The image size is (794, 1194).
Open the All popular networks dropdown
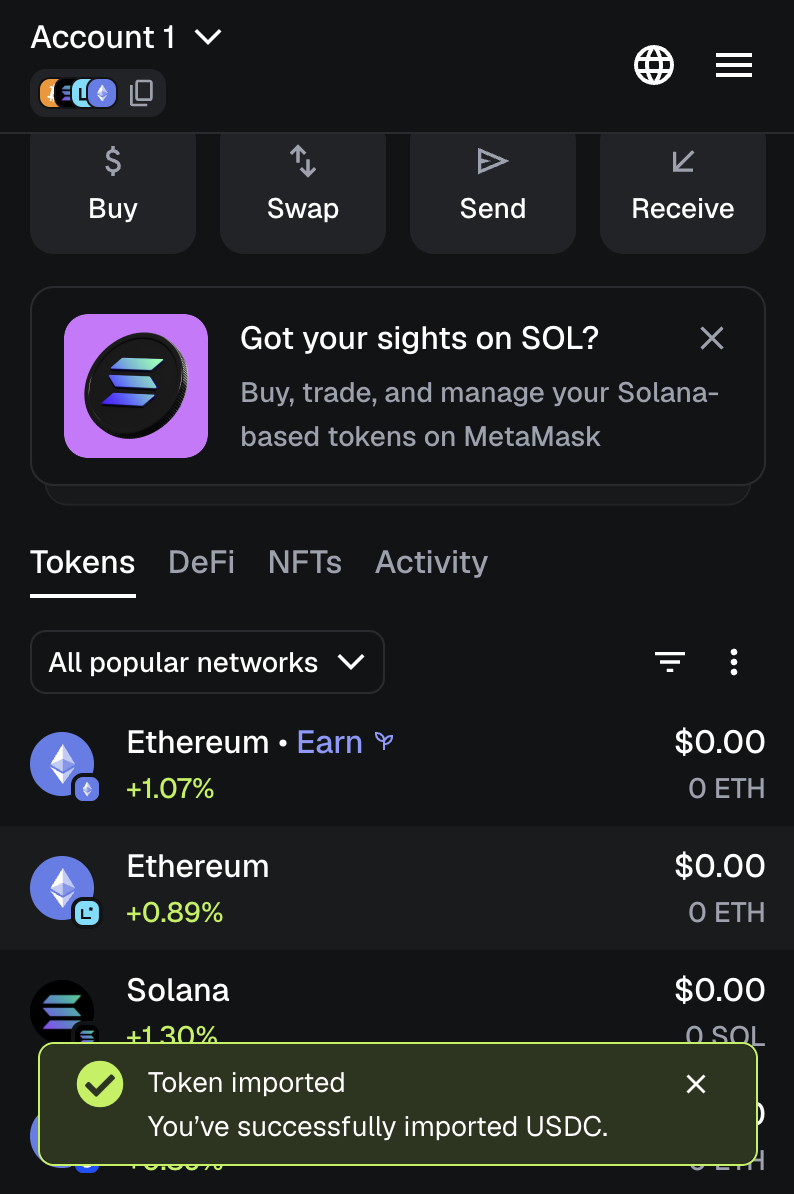tap(207, 662)
